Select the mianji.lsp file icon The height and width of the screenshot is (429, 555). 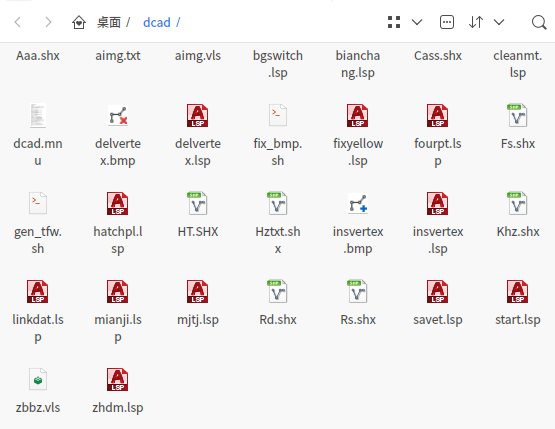point(118,292)
